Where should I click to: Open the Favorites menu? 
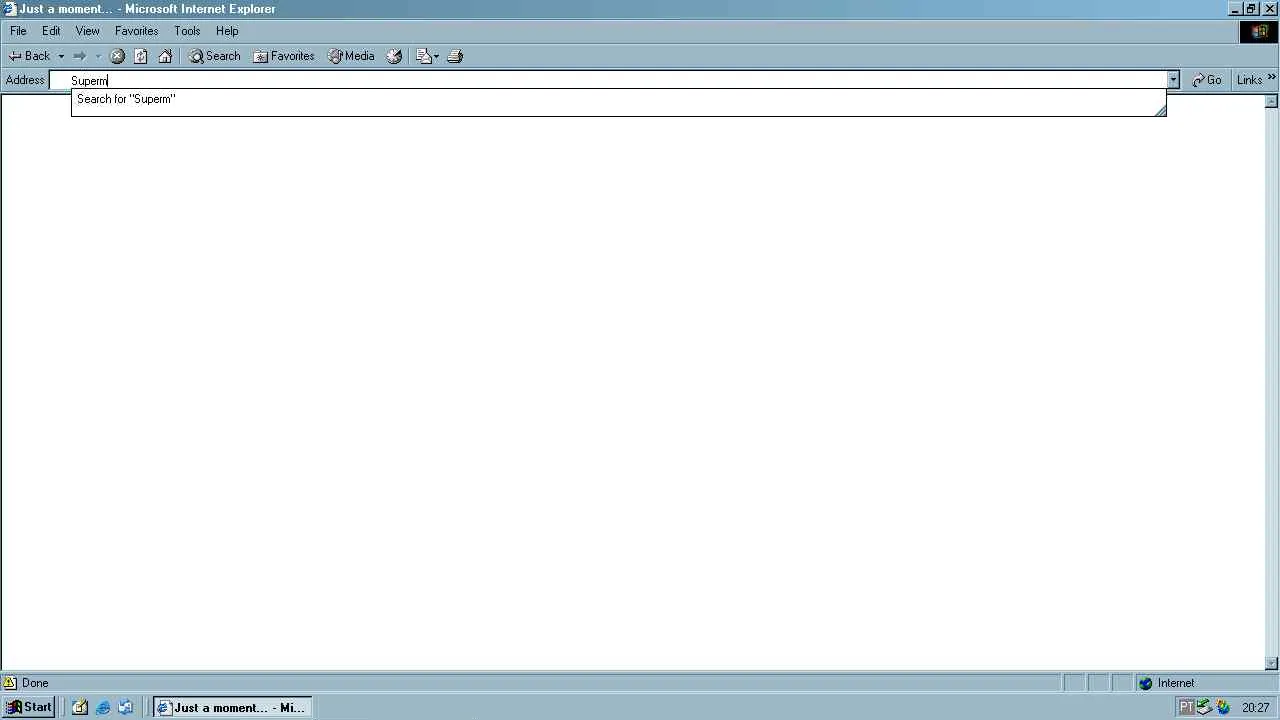tap(137, 31)
